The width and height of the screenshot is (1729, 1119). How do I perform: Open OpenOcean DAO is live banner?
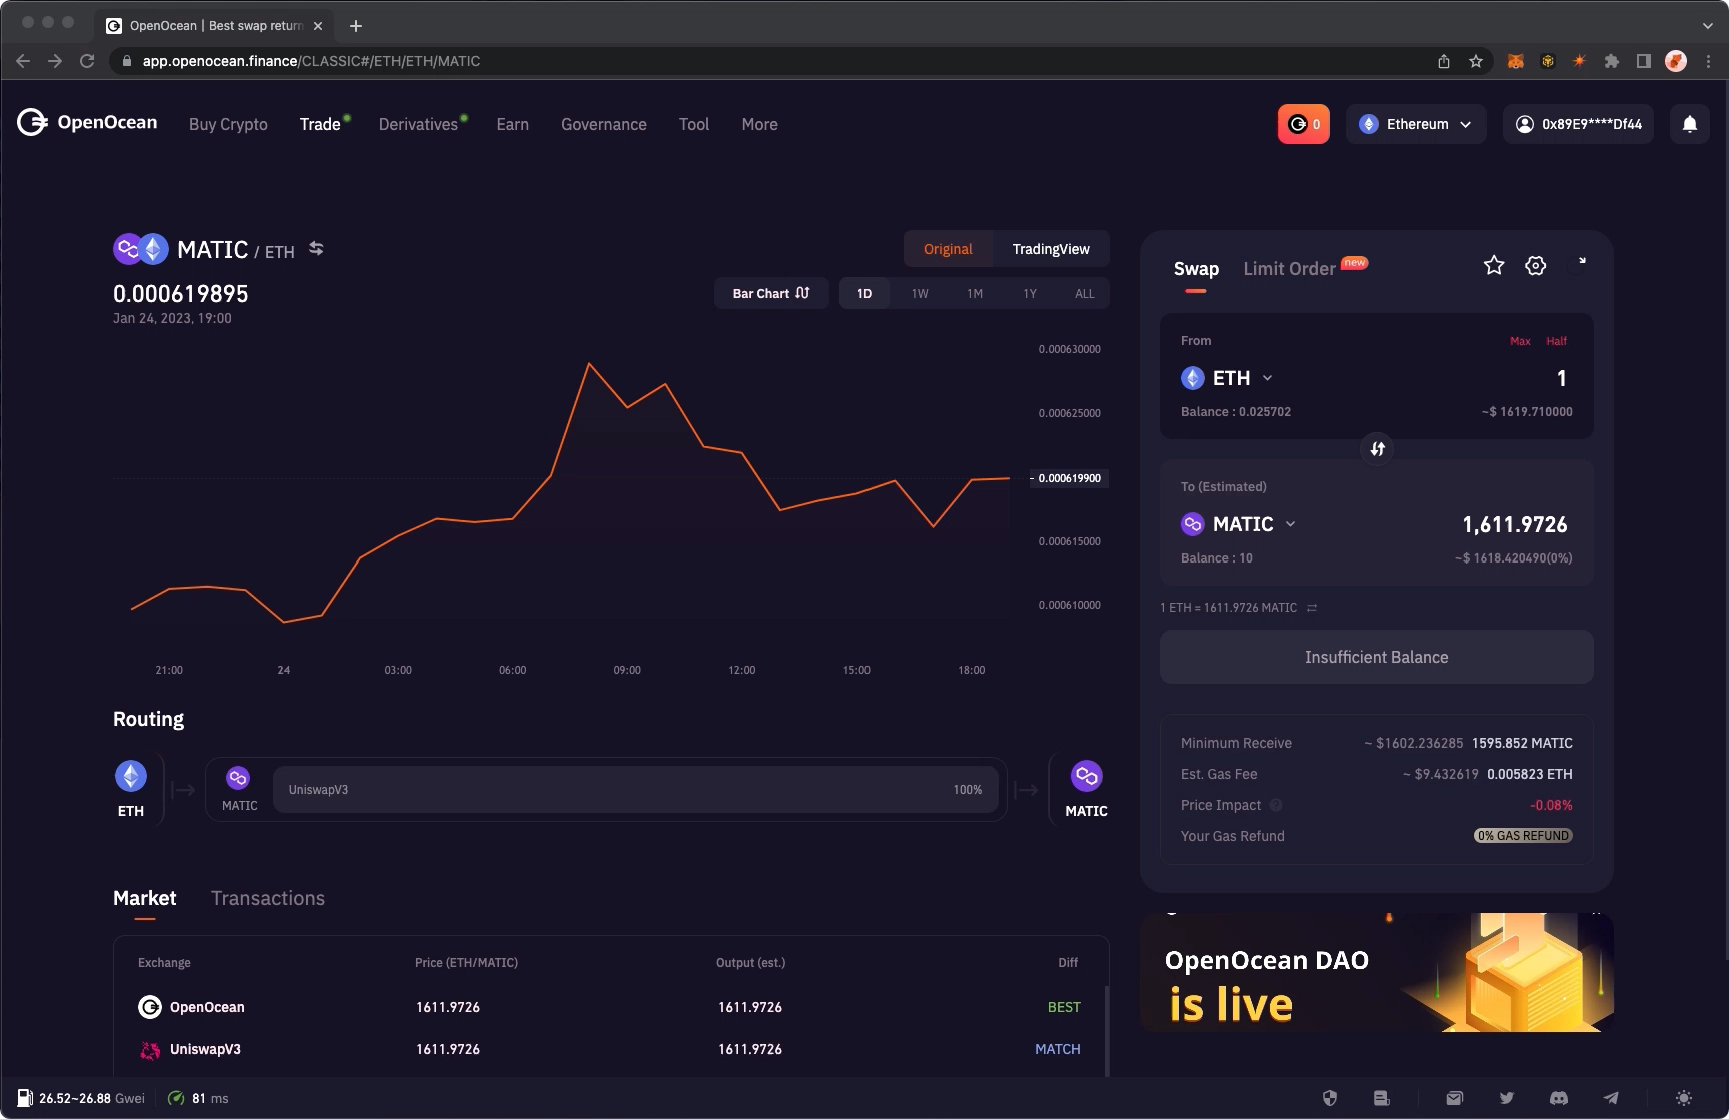(1377, 972)
